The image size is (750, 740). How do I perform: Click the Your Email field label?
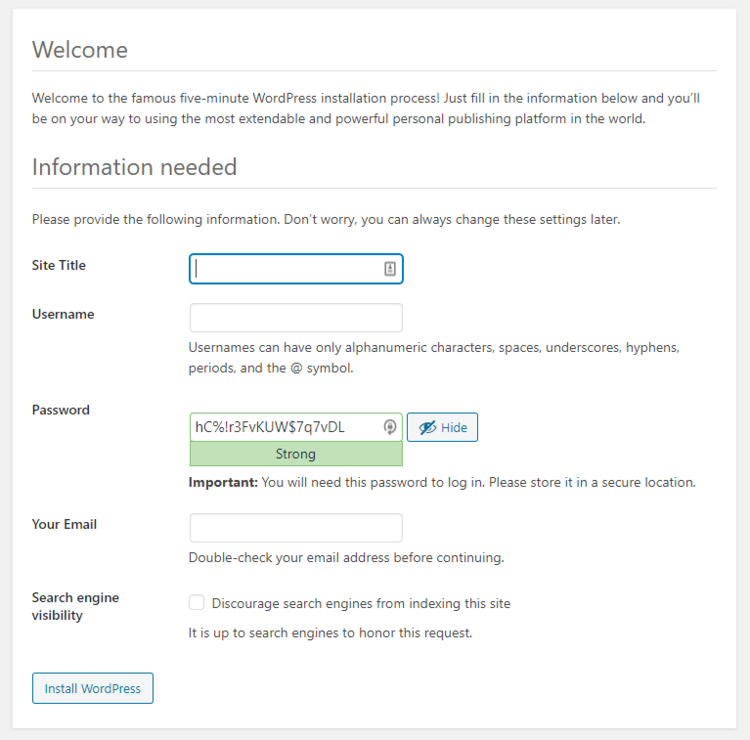[x=64, y=524]
